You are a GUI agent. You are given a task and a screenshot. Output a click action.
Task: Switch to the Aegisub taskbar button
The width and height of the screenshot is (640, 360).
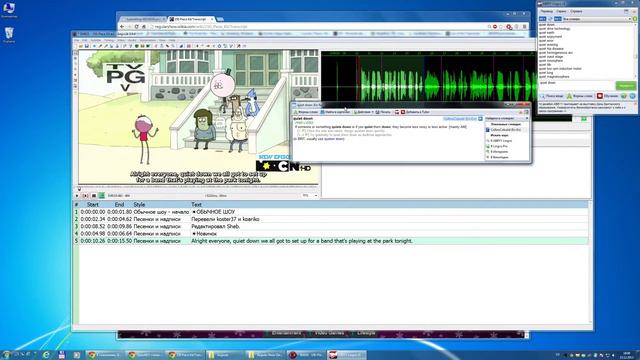click(x=306, y=355)
